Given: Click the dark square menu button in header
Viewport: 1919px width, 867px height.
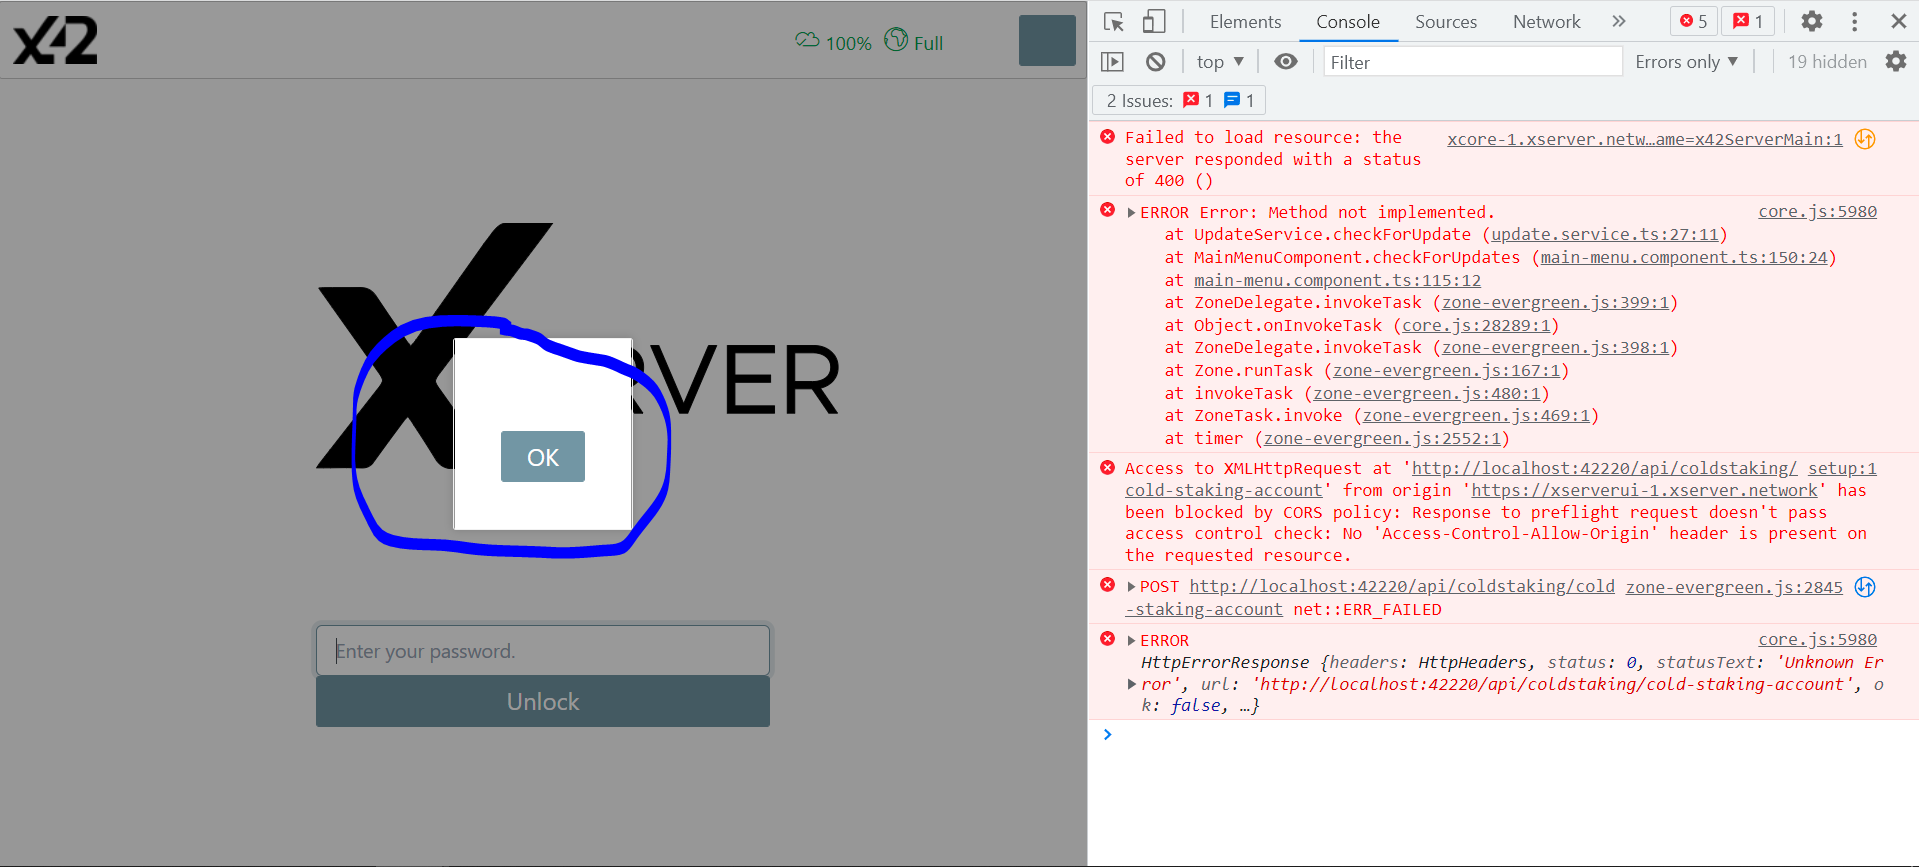Looking at the screenshot, I should pyautogui.click(x=1047, y=41).
